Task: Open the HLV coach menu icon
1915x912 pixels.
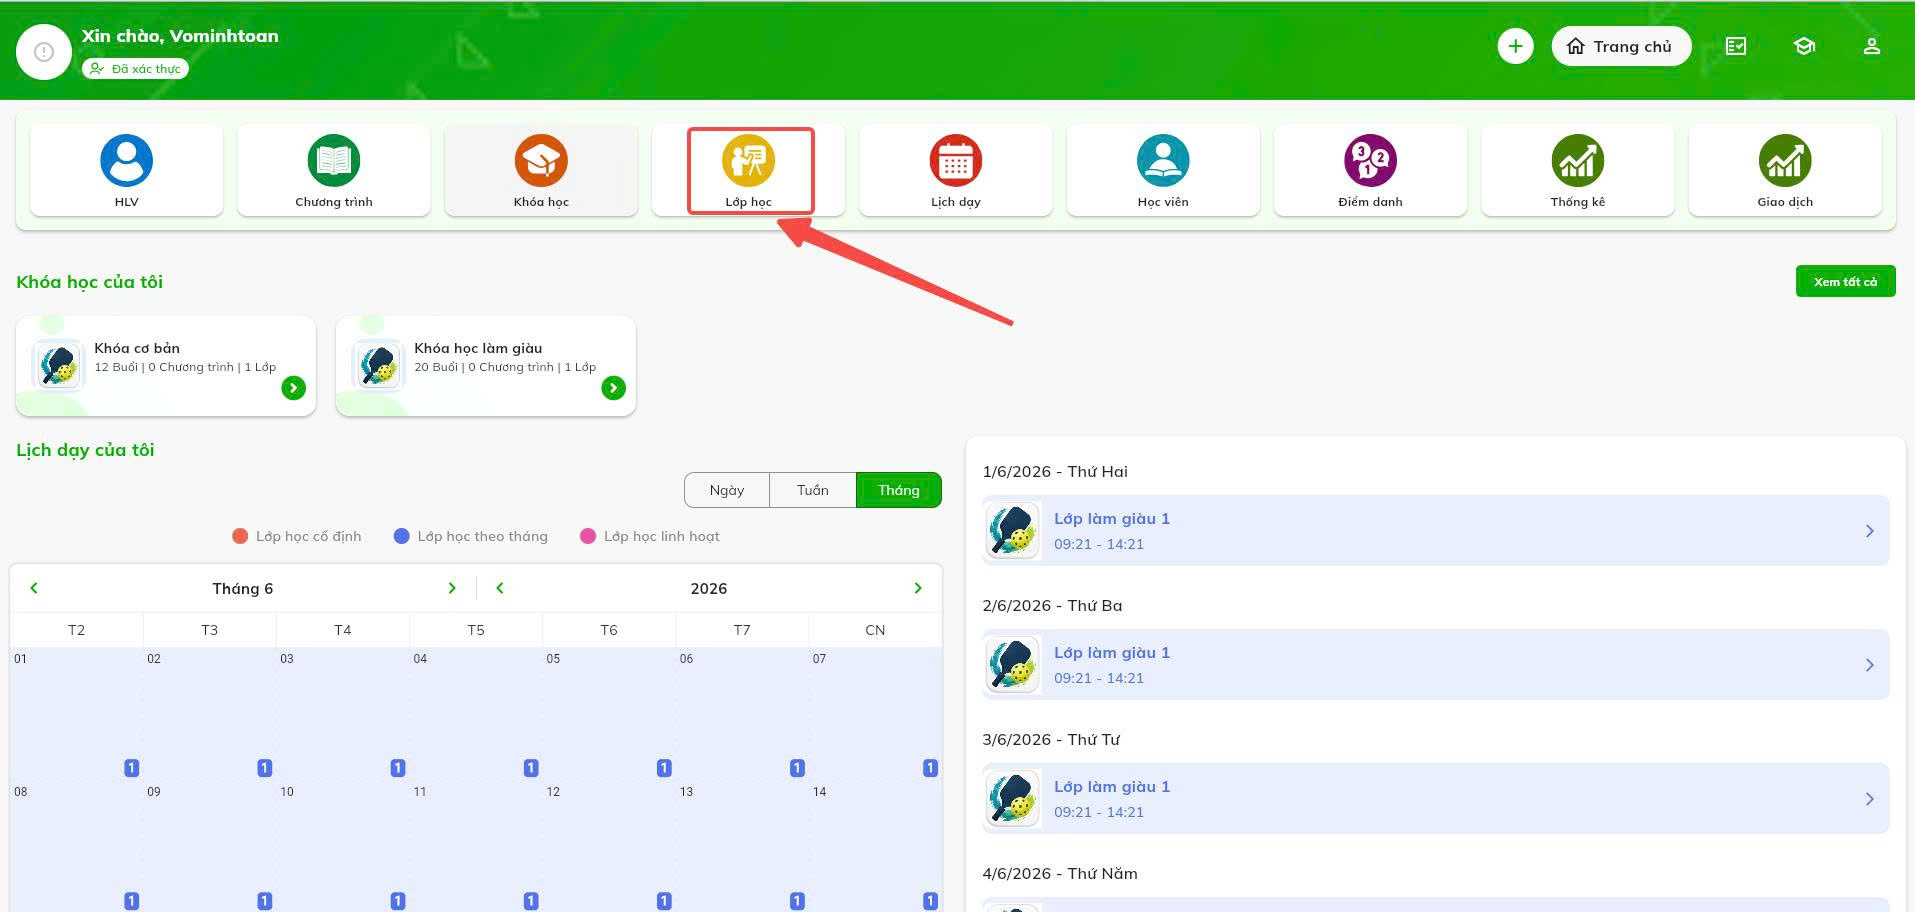Action: (126, 160)
